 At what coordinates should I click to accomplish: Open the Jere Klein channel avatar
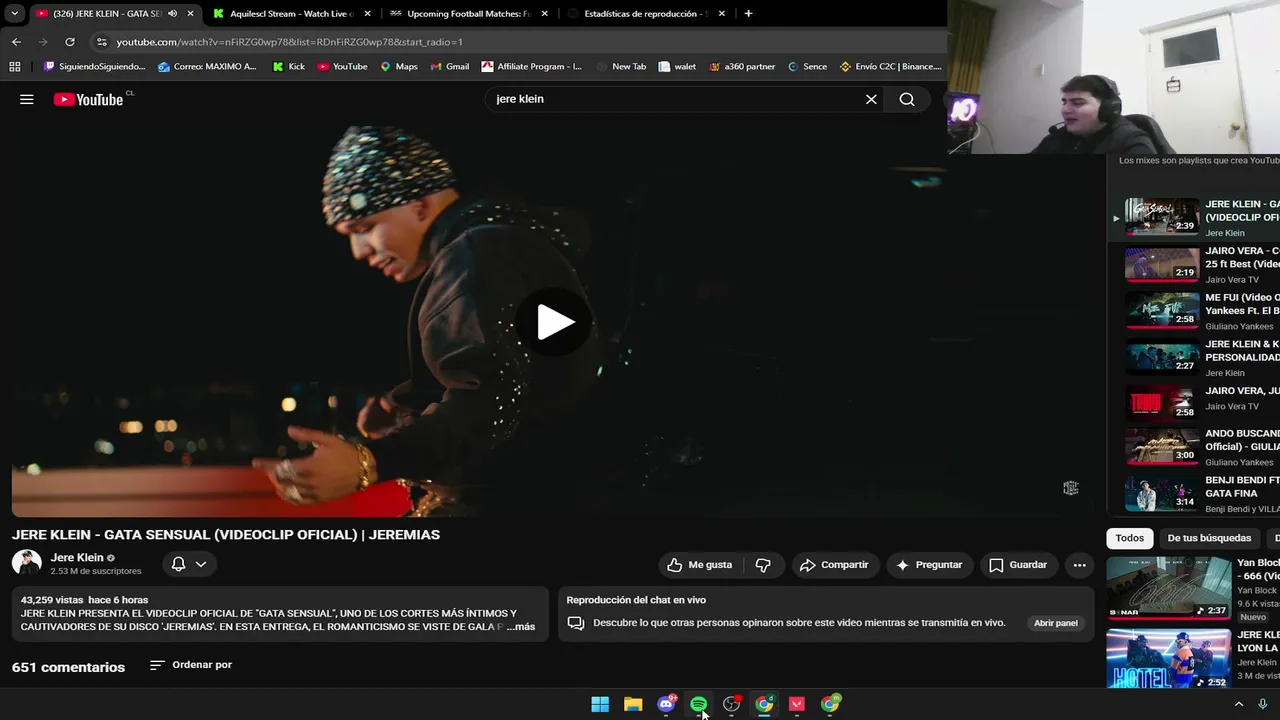[26, 563]
